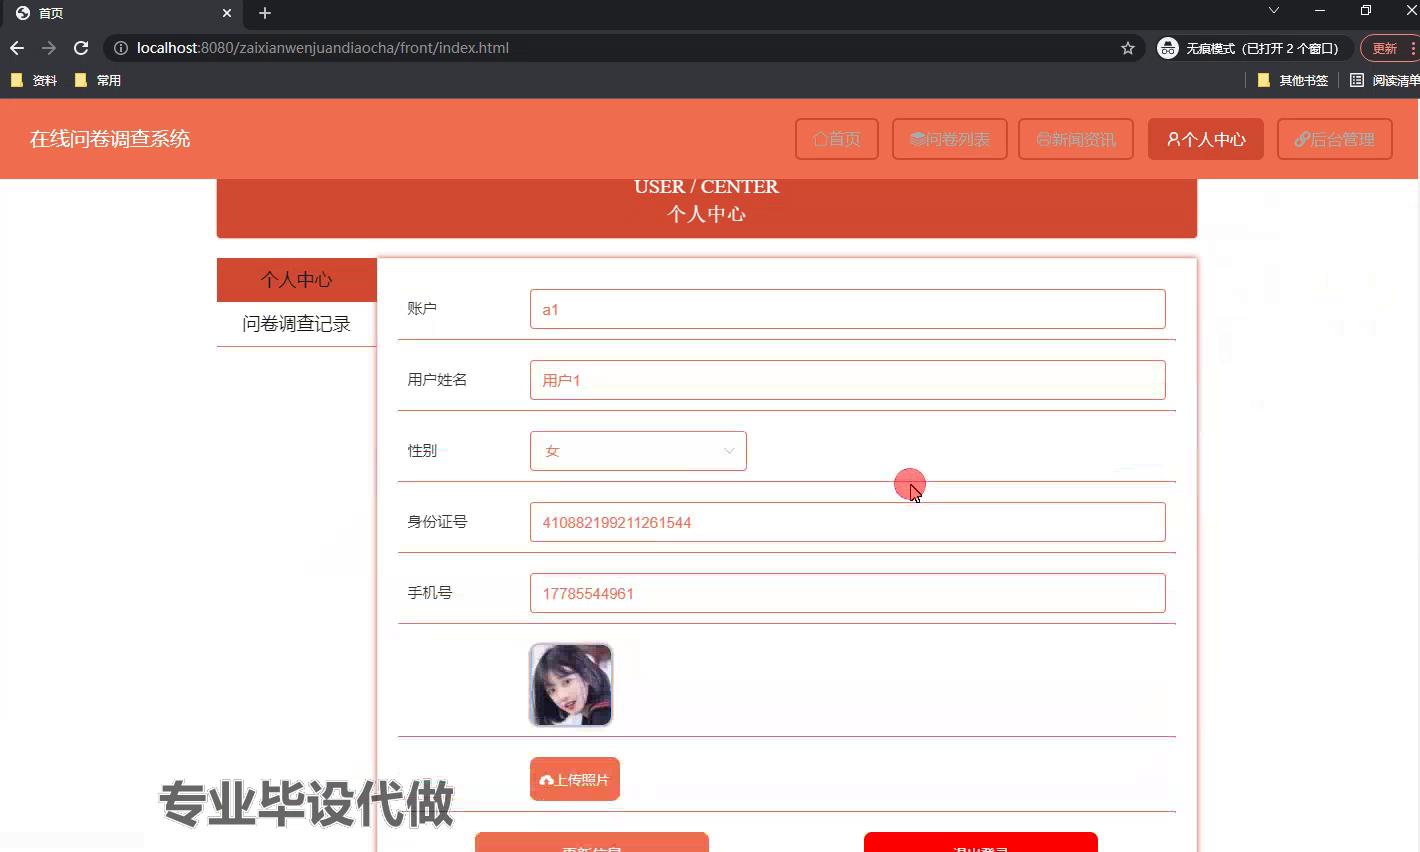Open the 资料 bookmark folder
This screenshot has height=852, width=1420.
(34, 80)
